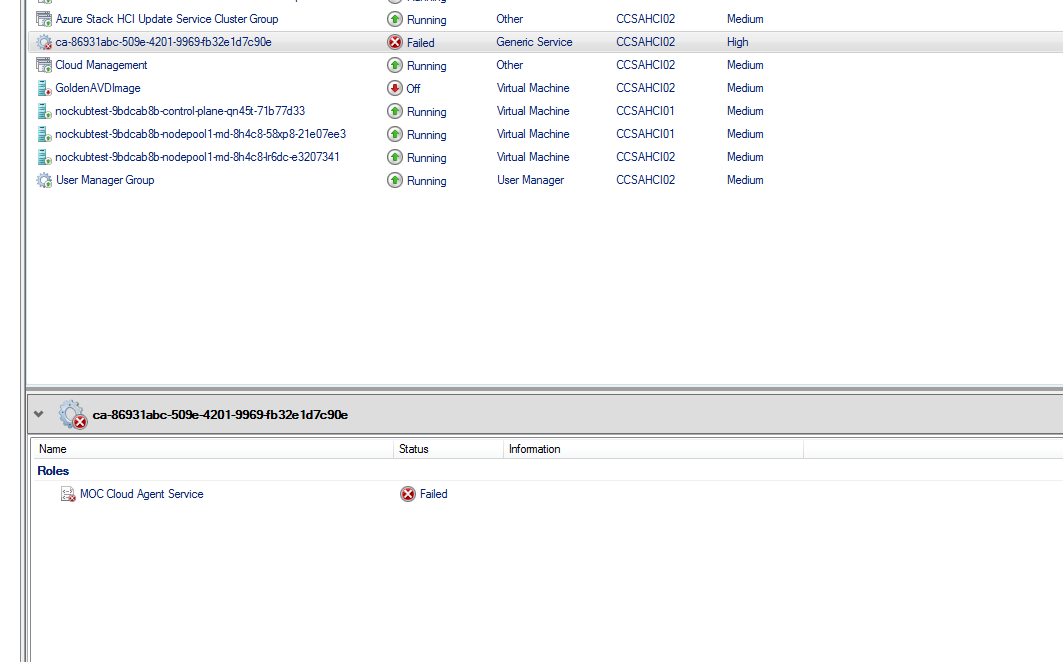Select the GoldenAVDImage role name
This screenshot has height=662, width=1063.
pos(98,88)
